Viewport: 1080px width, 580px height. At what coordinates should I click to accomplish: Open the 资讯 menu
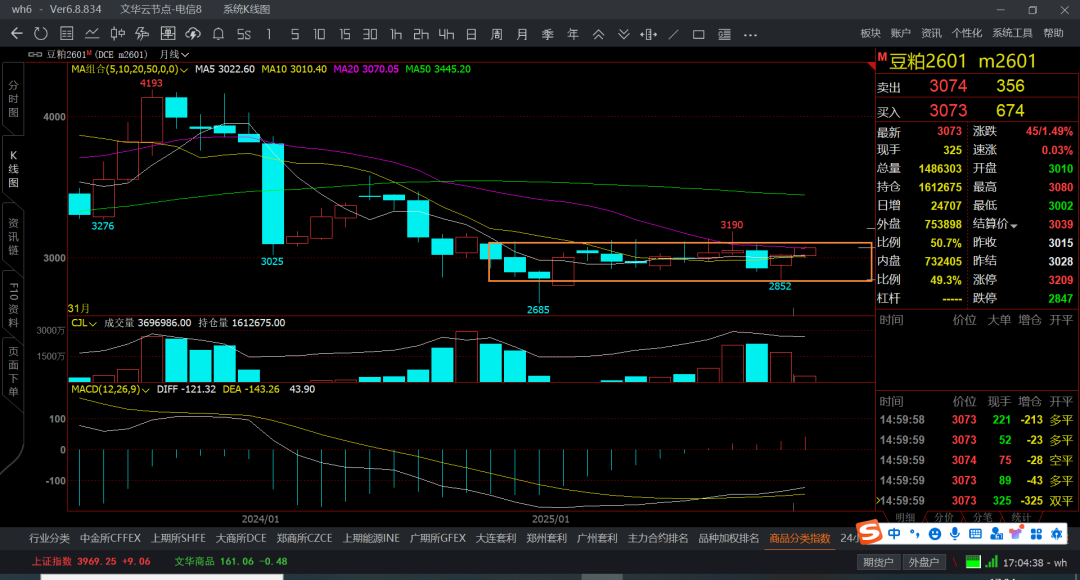point(931,33)
